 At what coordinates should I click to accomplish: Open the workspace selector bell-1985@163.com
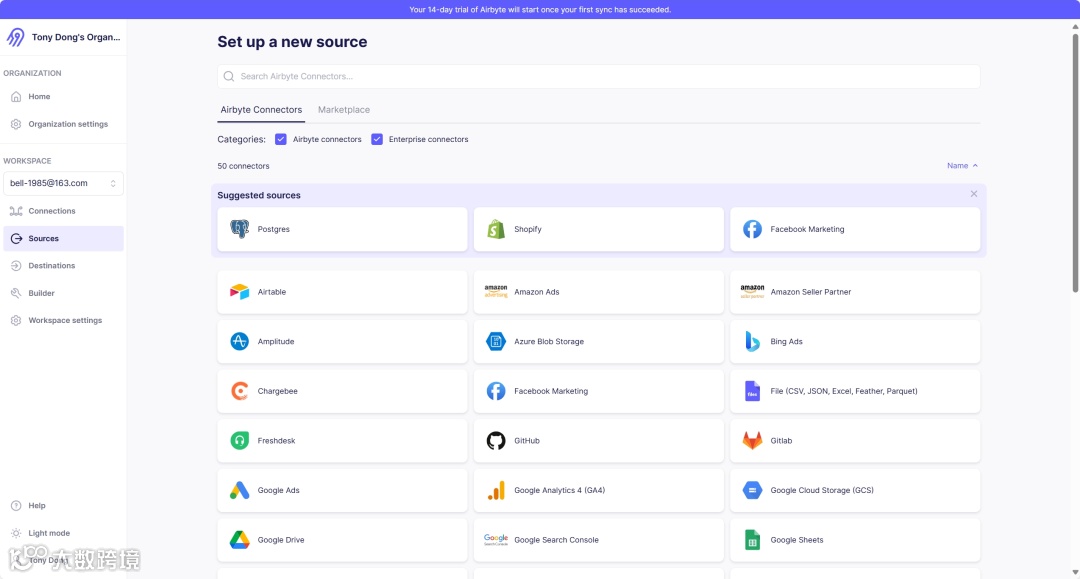click(63, 183)
